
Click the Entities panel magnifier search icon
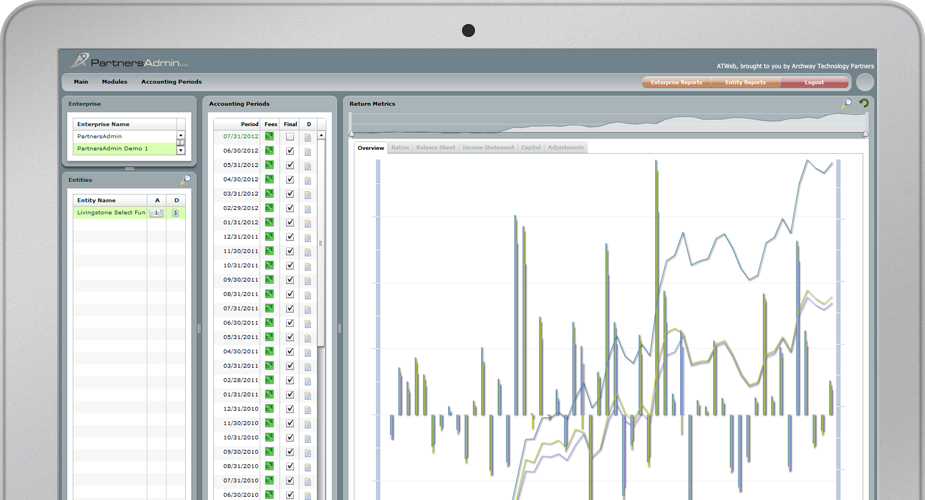pos(185,180)
